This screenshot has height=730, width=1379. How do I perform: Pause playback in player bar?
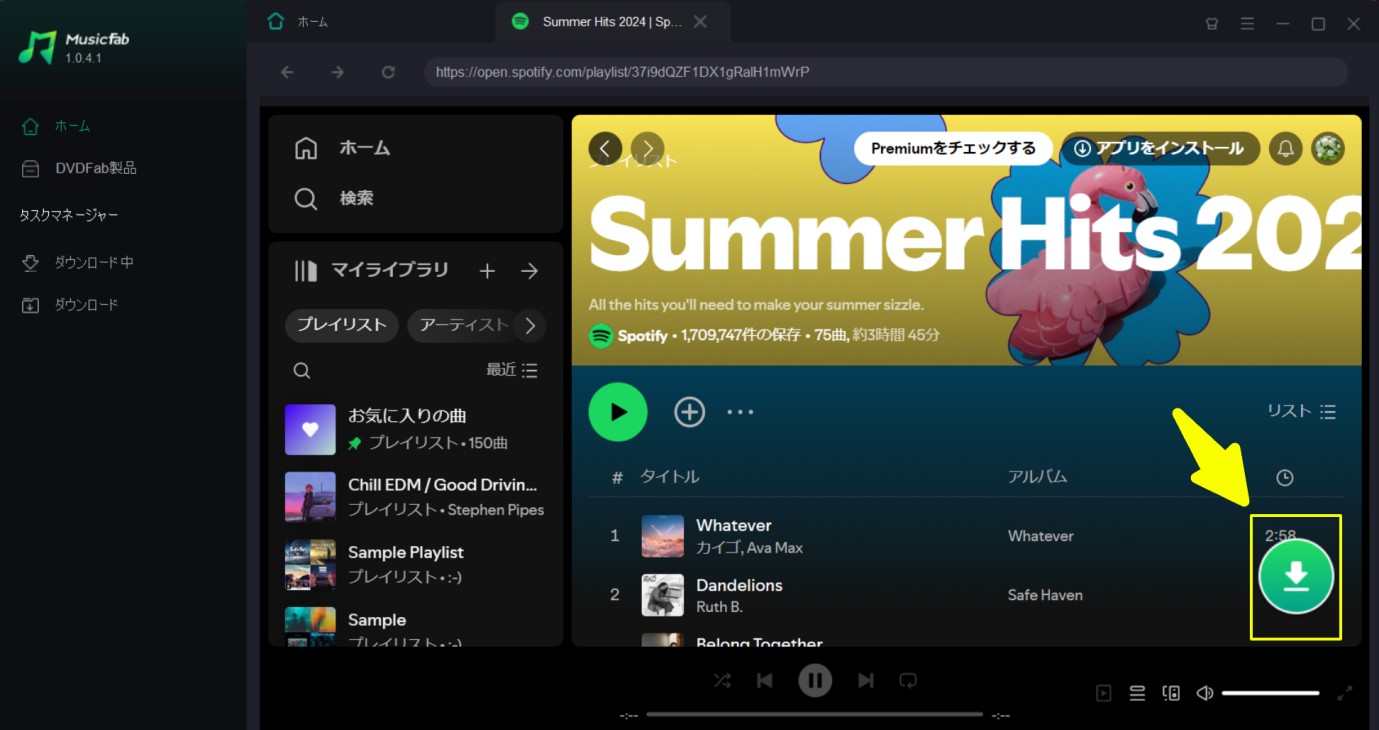click(x=815, y=681)
